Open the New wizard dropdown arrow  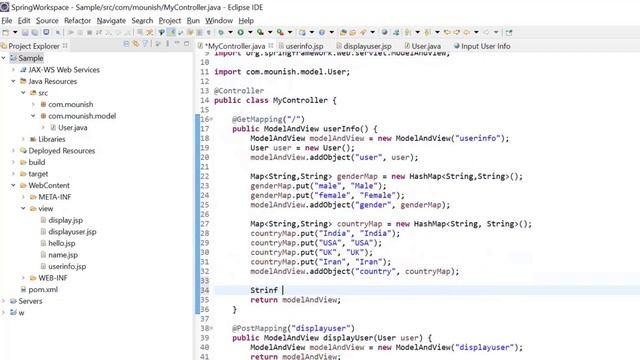15,32
